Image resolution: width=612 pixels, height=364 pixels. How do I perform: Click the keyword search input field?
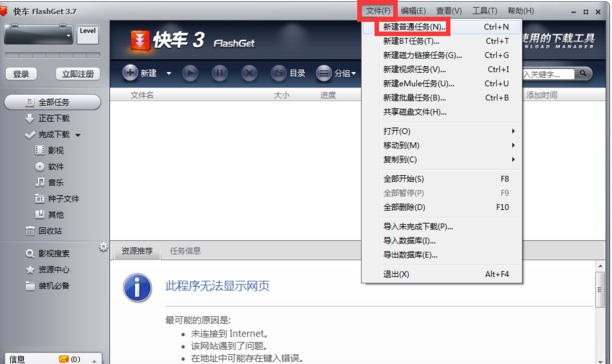coord(548,74)
